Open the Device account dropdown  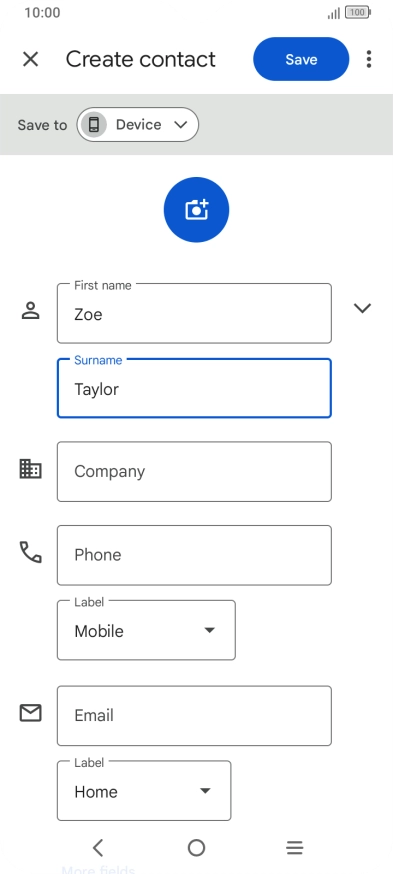(x=138, y=124)
